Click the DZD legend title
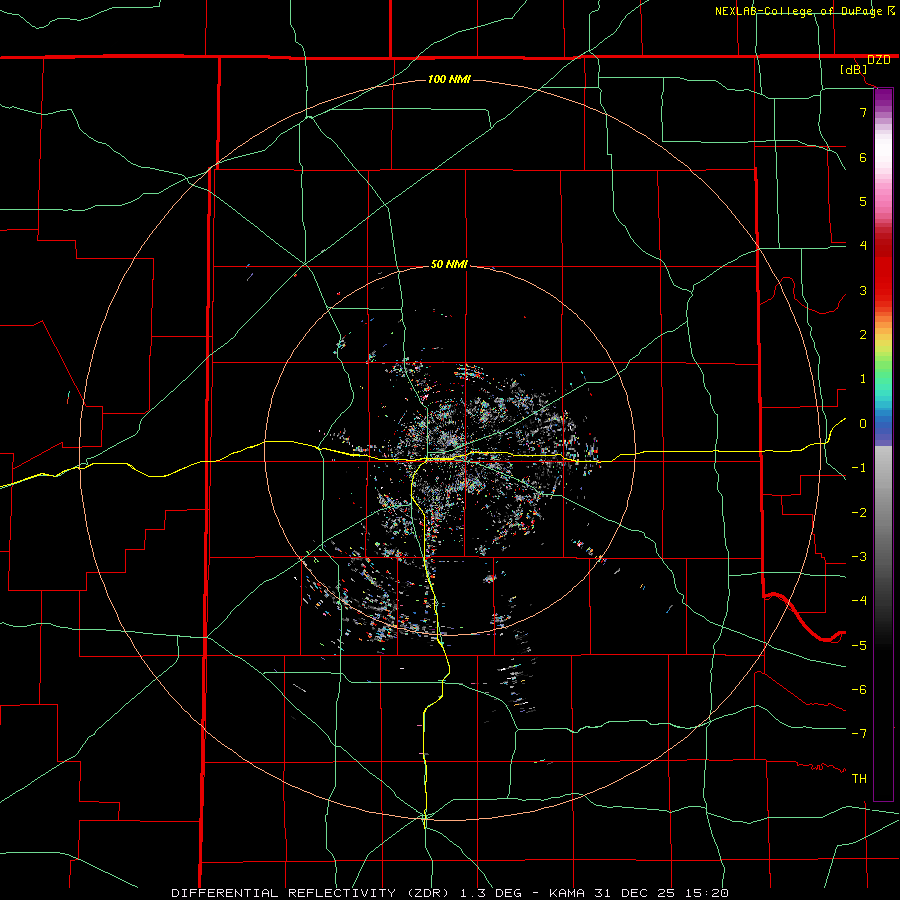Image resolution: width=900 pixels, height=900 pixels. [x=879, y=60]
